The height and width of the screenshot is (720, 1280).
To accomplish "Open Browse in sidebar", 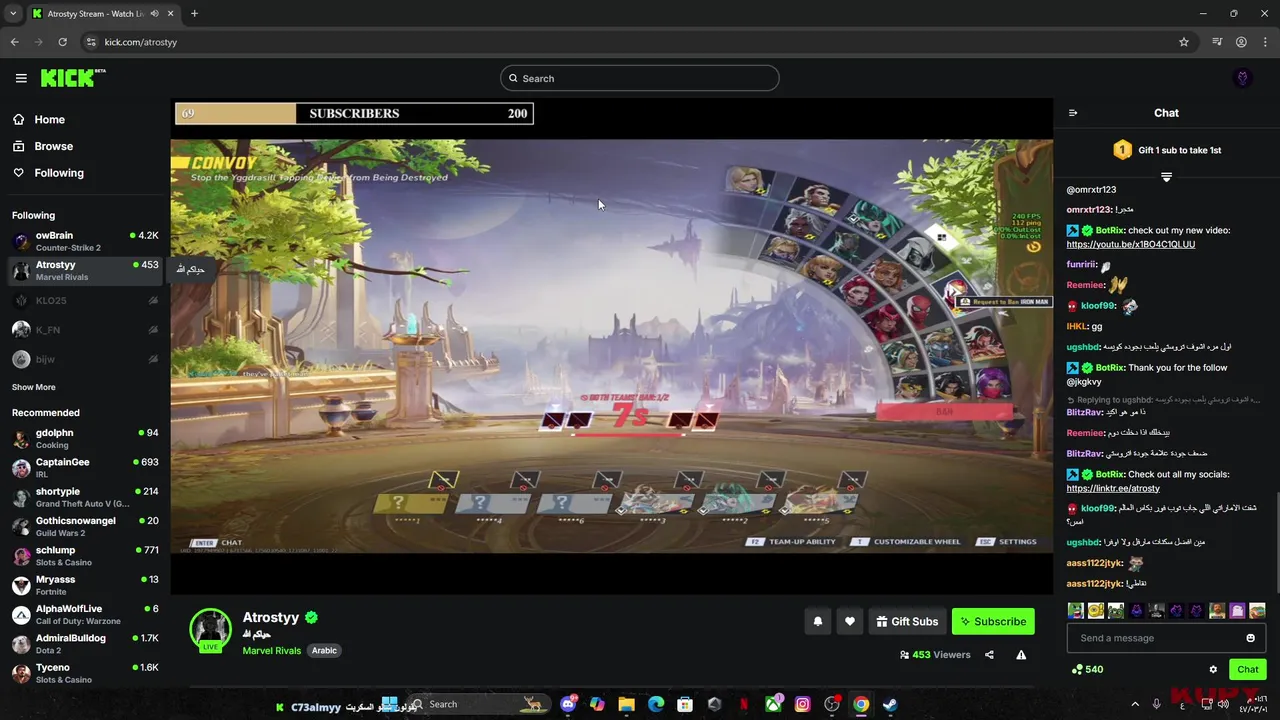I will click(x=42, y=146).
